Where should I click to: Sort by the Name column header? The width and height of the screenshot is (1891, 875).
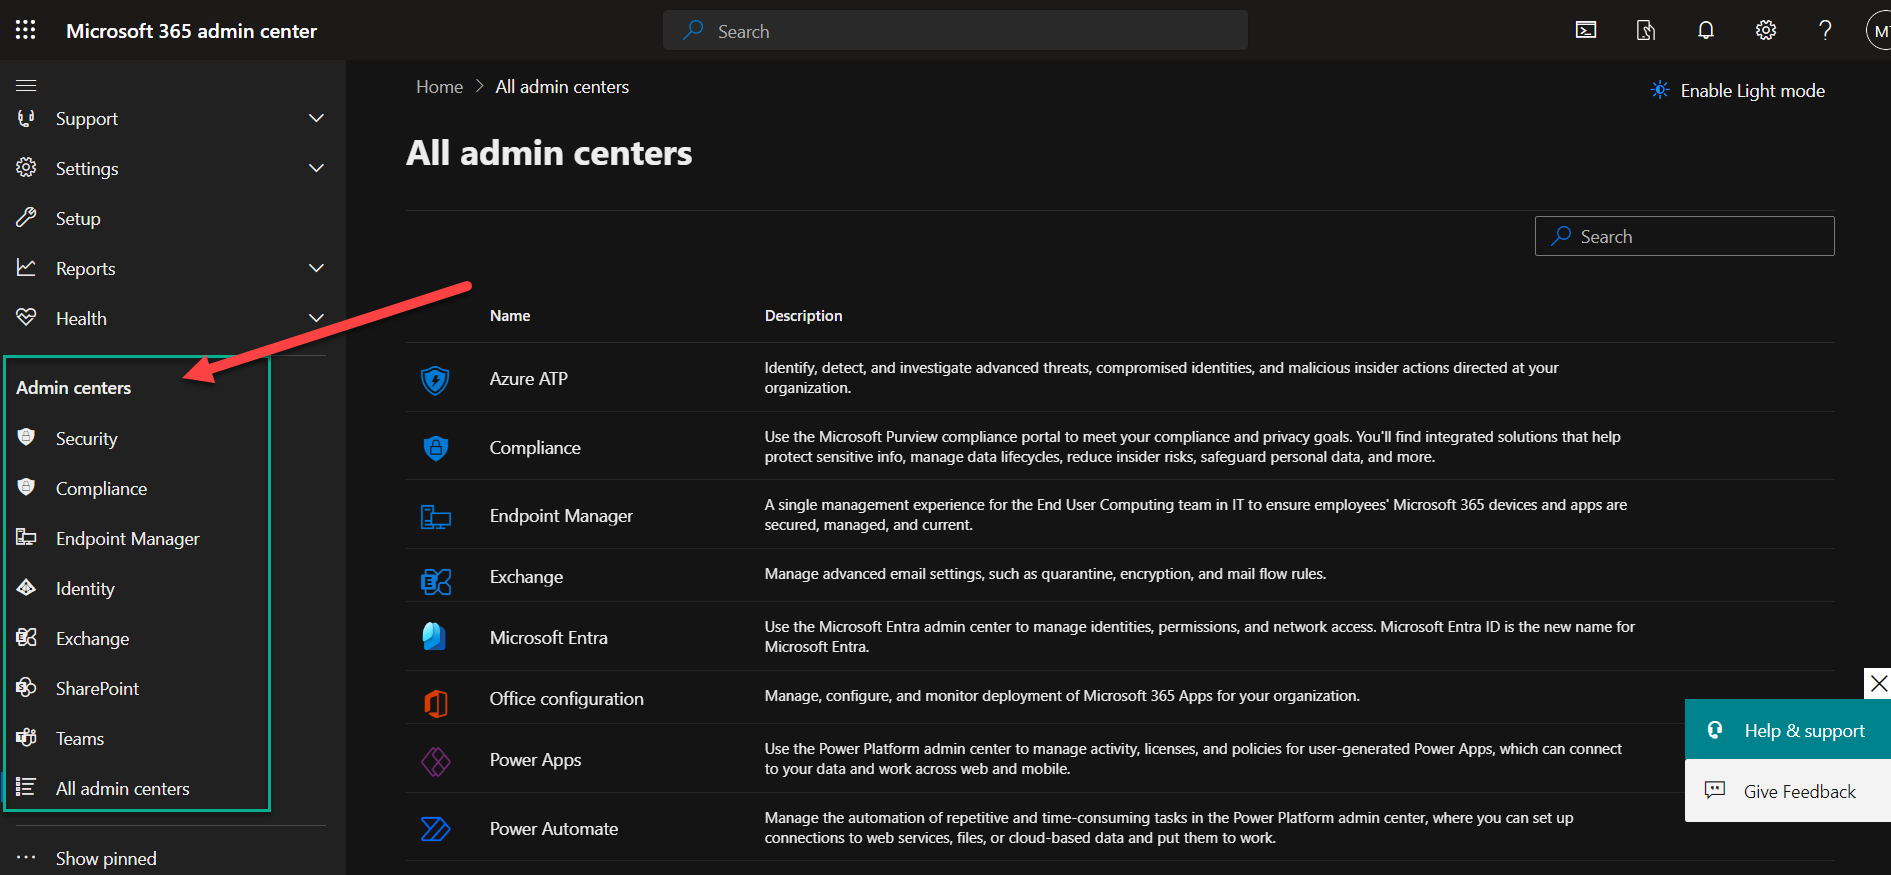point(510,316)
